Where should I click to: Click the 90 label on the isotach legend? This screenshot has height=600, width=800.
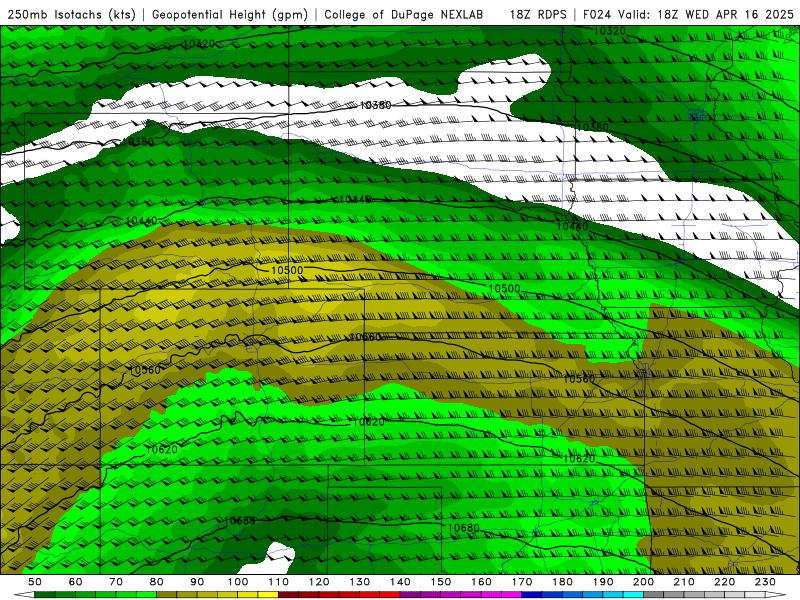pyautogui.click(x=197, y=582)
